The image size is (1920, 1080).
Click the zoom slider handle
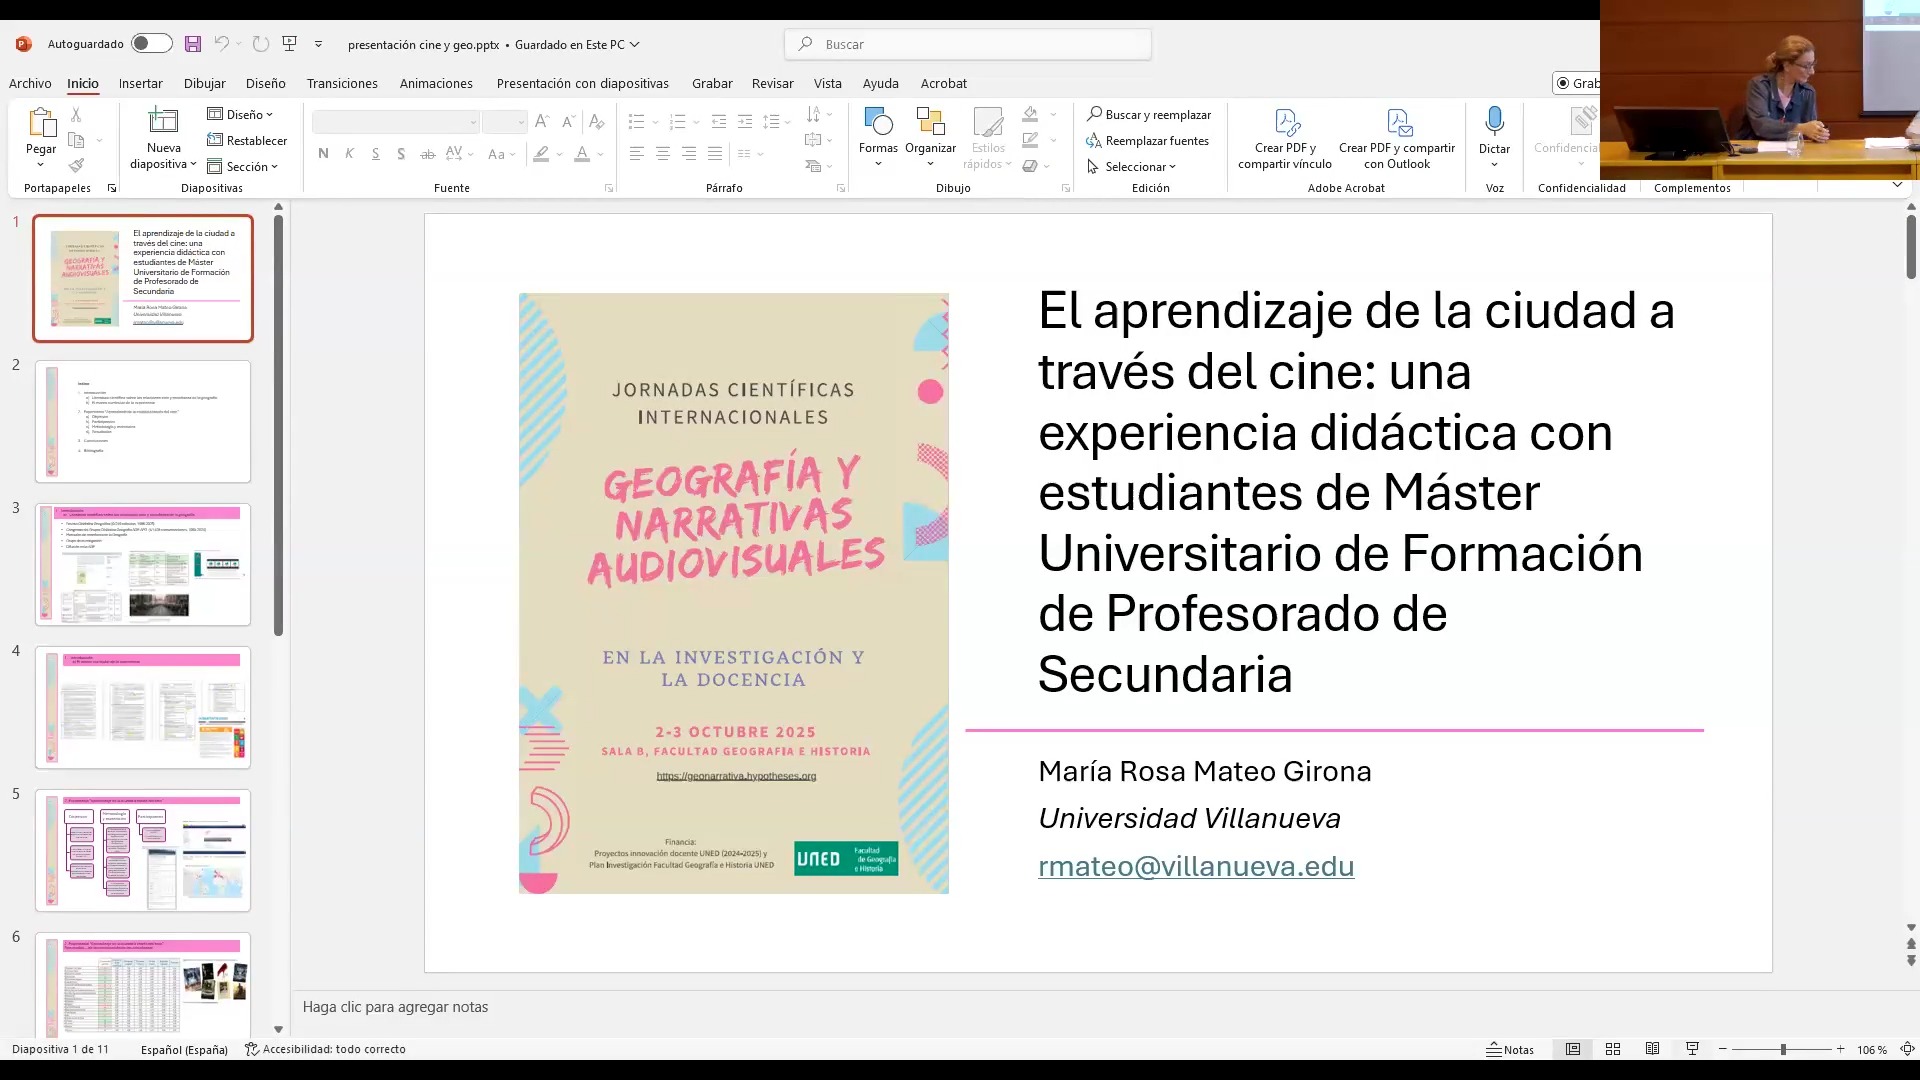[1783, 1049]
